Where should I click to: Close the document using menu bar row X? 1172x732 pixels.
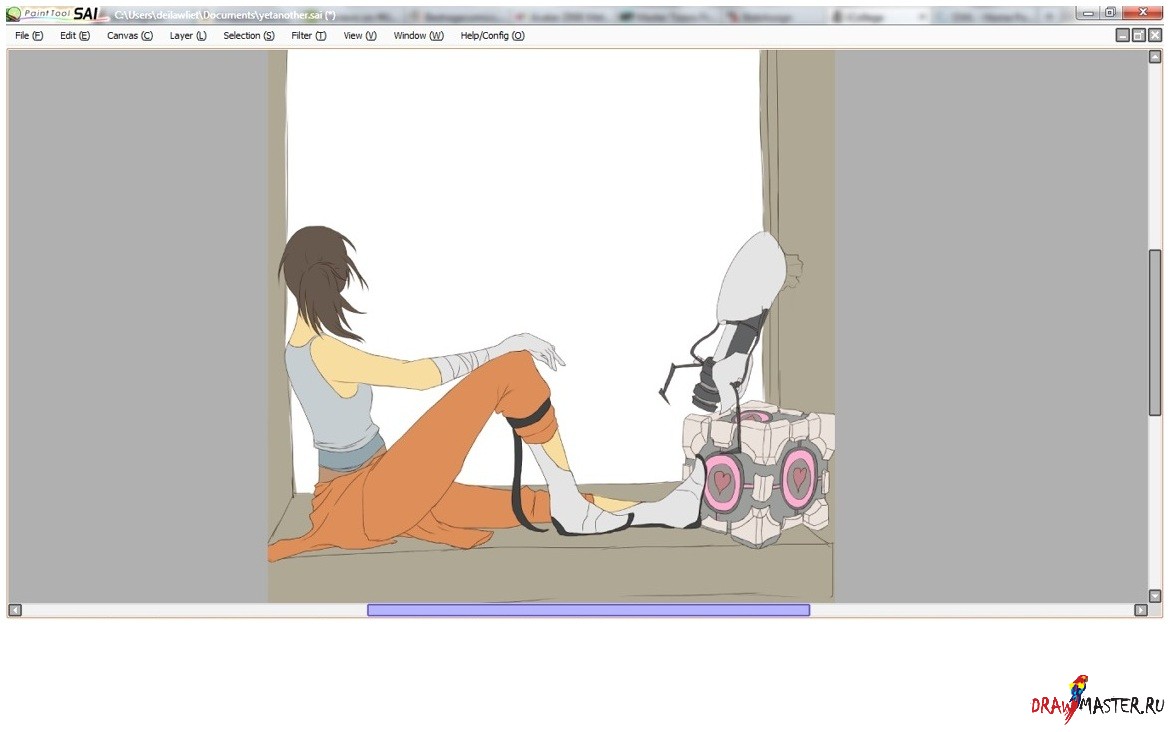click(x=1155, y=35)
